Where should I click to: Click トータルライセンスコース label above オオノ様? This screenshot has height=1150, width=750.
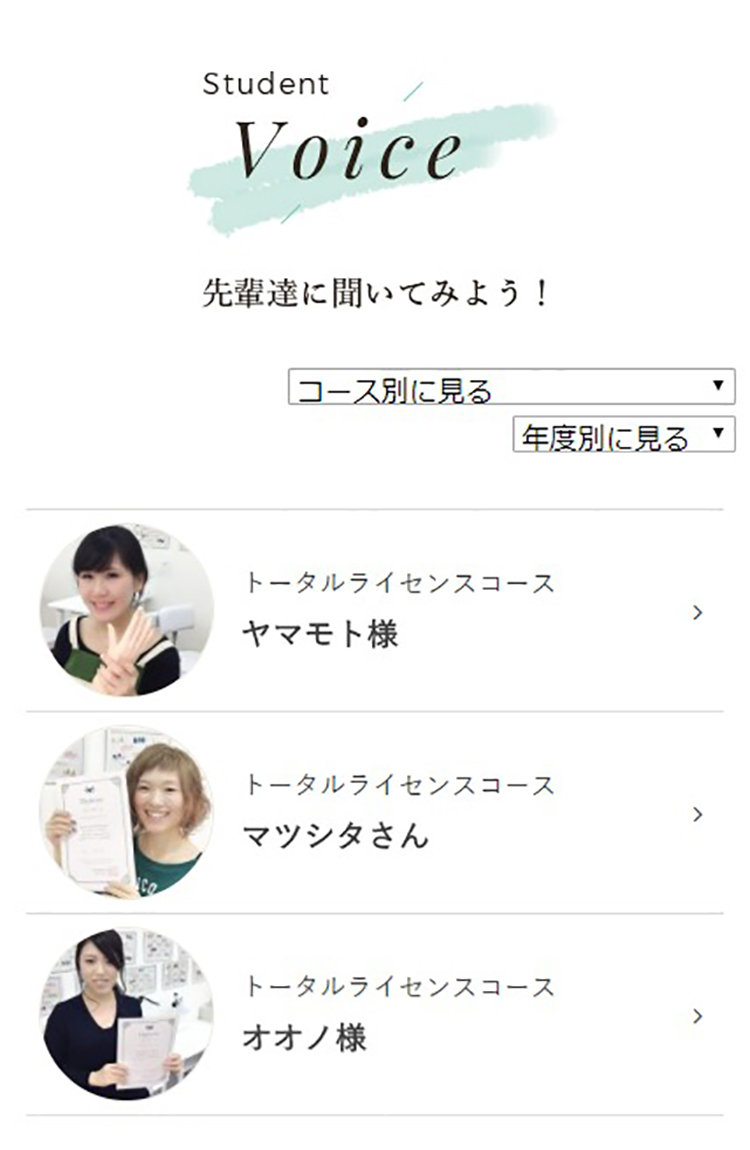tap(399, 986)
